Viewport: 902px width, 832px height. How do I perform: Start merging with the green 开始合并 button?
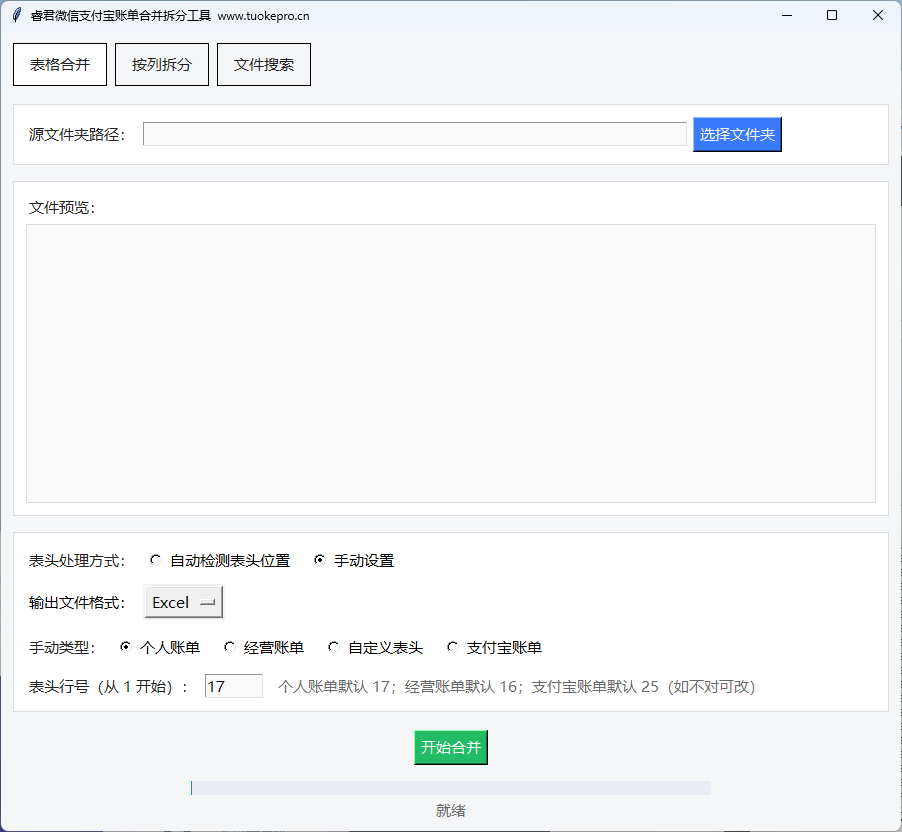tap(451, 748)
